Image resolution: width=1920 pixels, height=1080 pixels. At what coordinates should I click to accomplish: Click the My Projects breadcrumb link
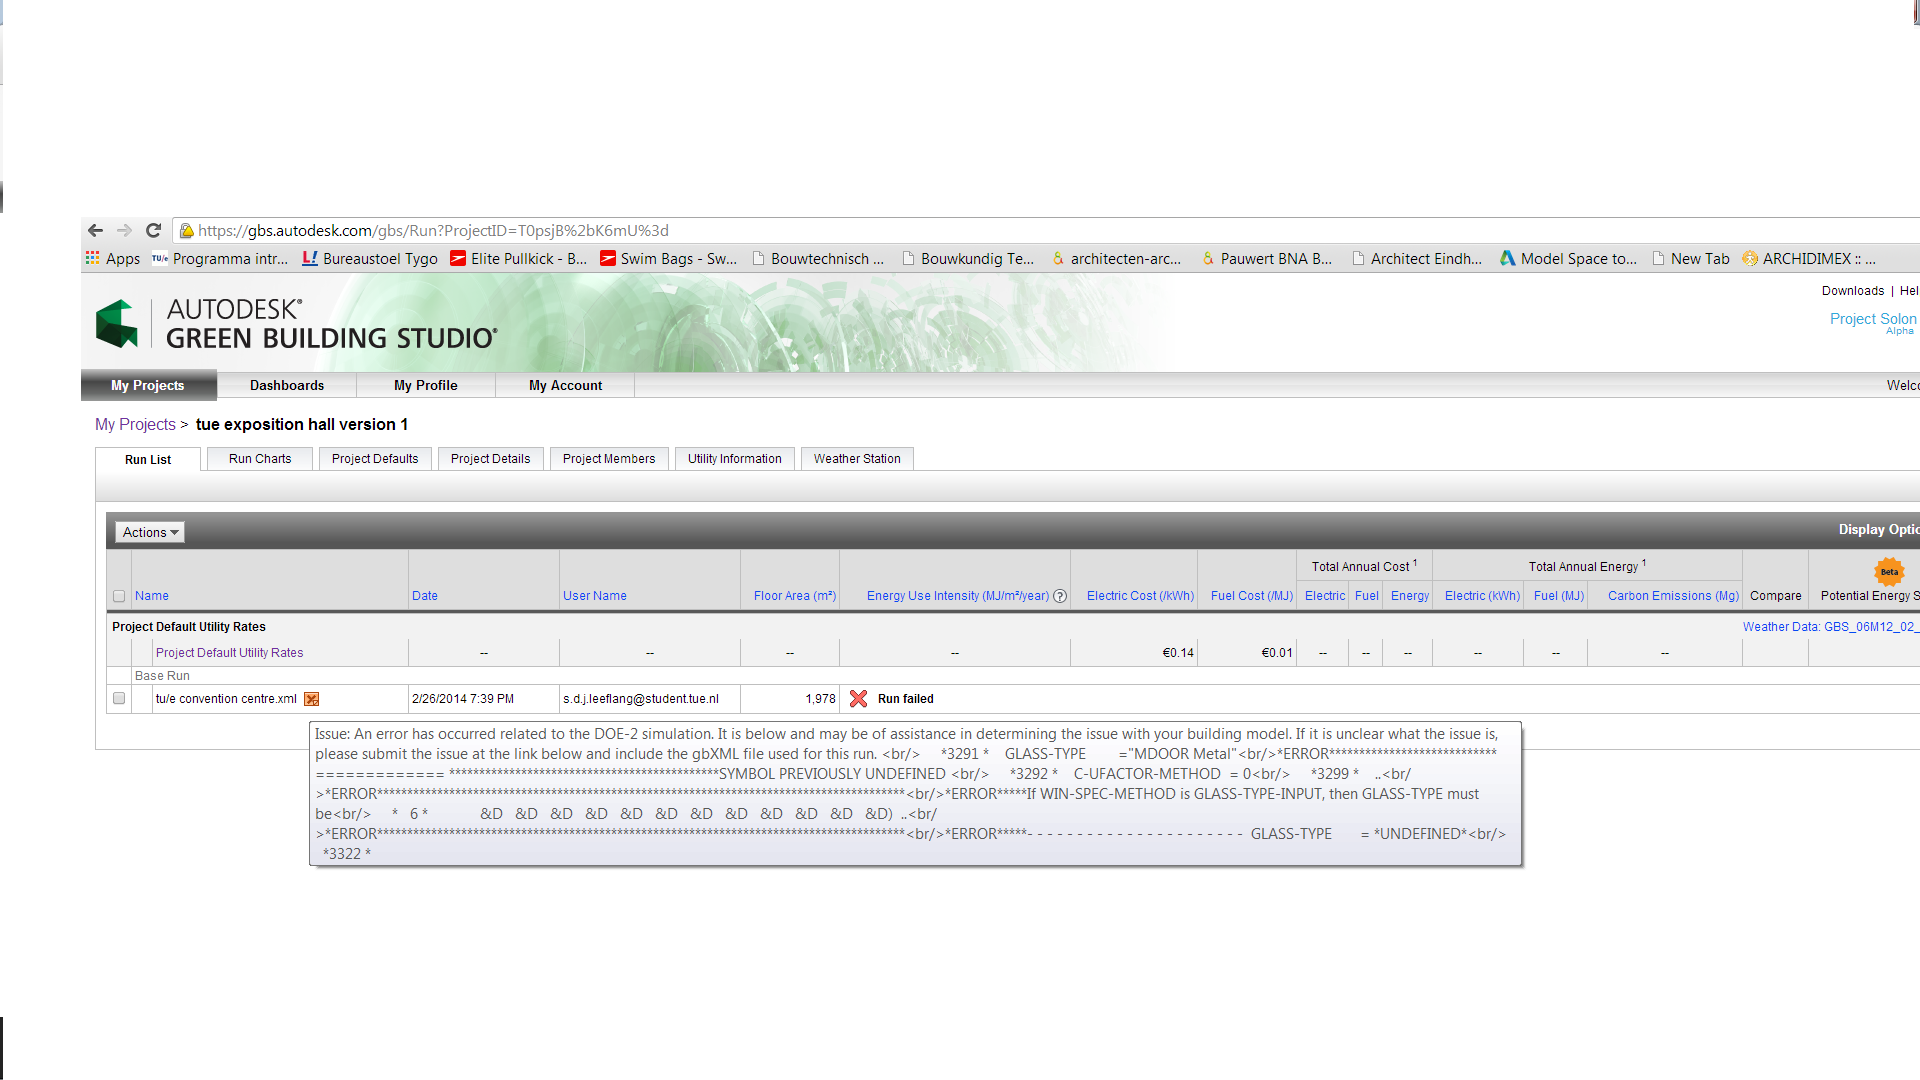pos(135,424)
